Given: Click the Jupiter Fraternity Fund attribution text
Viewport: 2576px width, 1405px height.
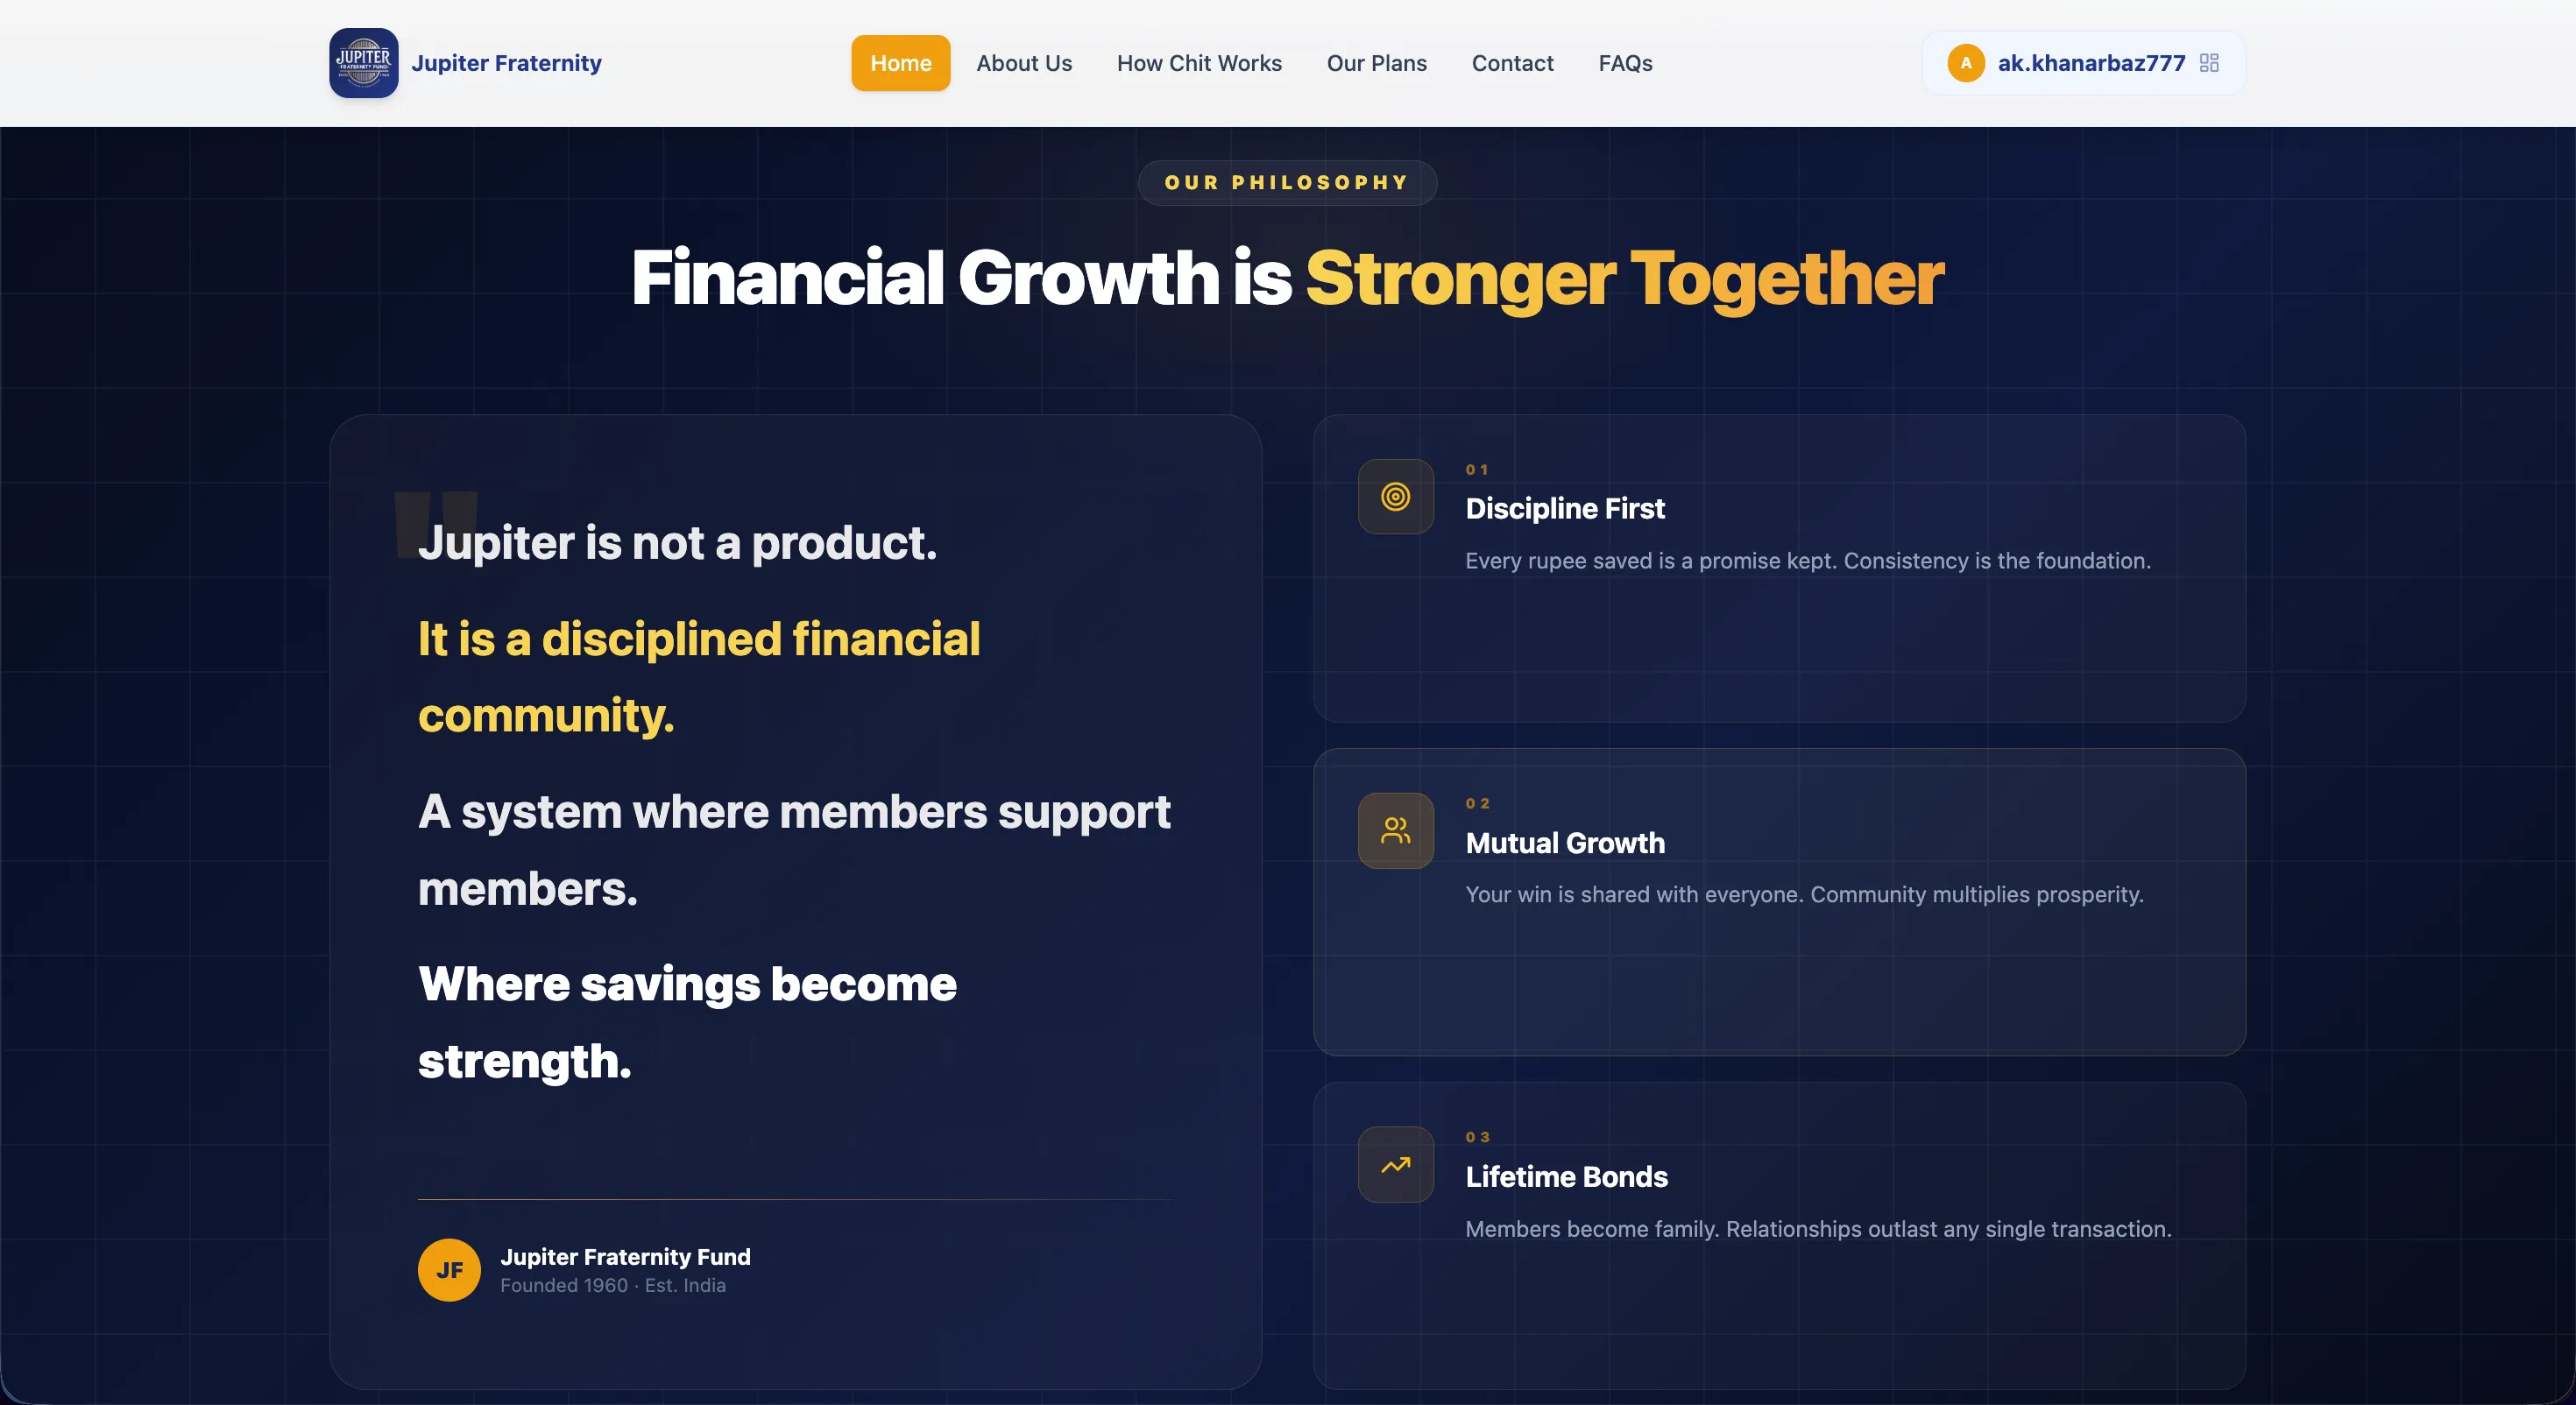Looking at the screenshot, I should [x=626, y=1256].
